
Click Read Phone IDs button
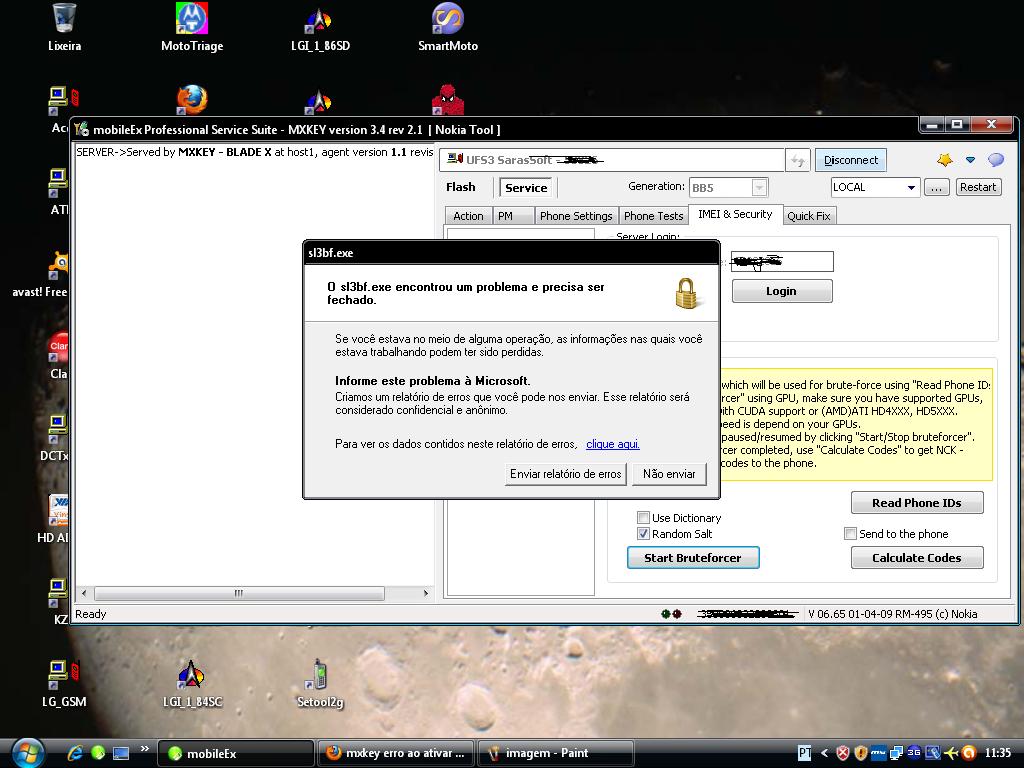[x=917, y=503]
